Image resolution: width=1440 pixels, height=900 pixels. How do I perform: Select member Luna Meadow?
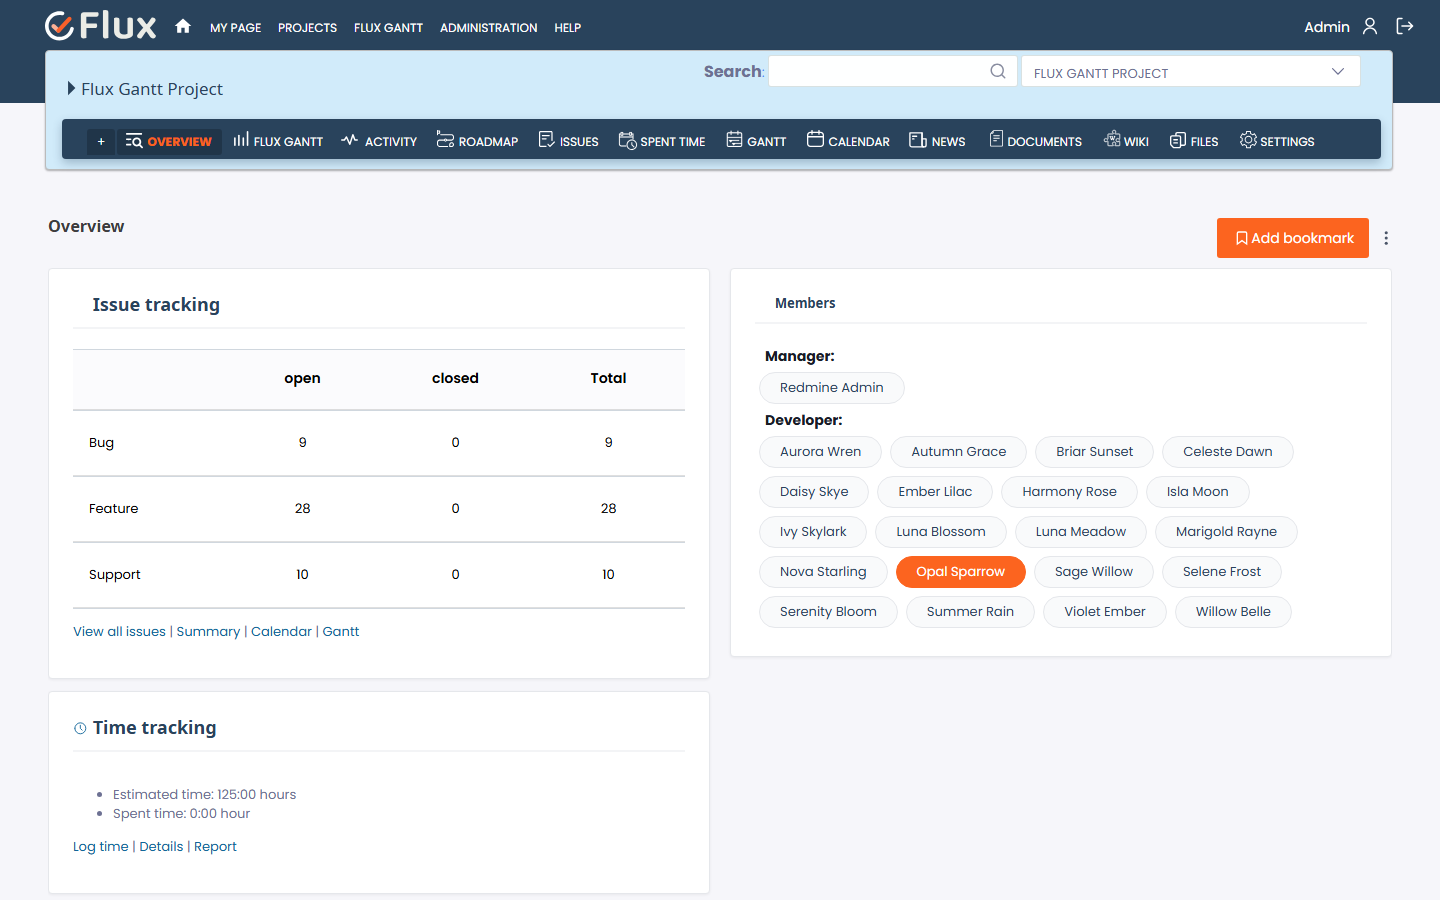tap(1081, 532)
